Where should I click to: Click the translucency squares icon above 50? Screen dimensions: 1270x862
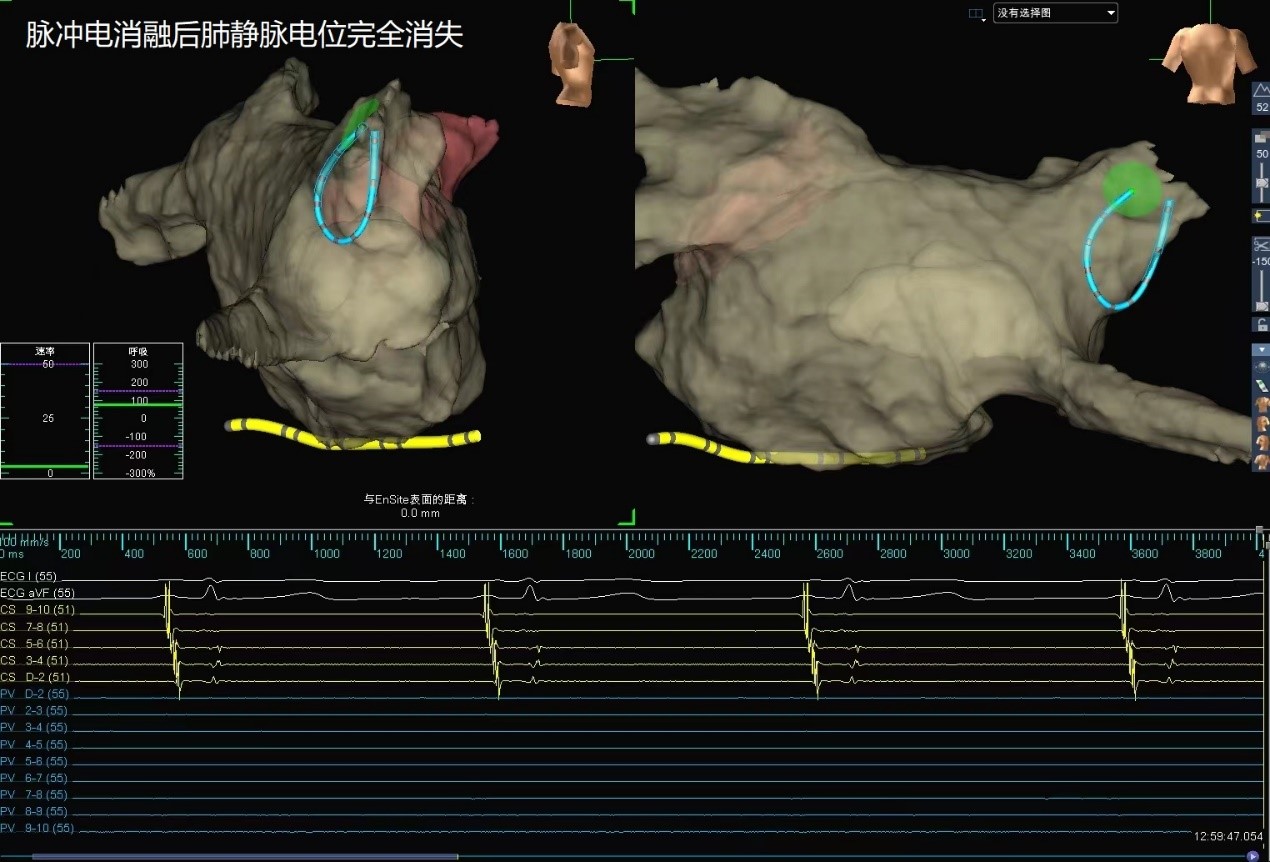[1261, 137]
